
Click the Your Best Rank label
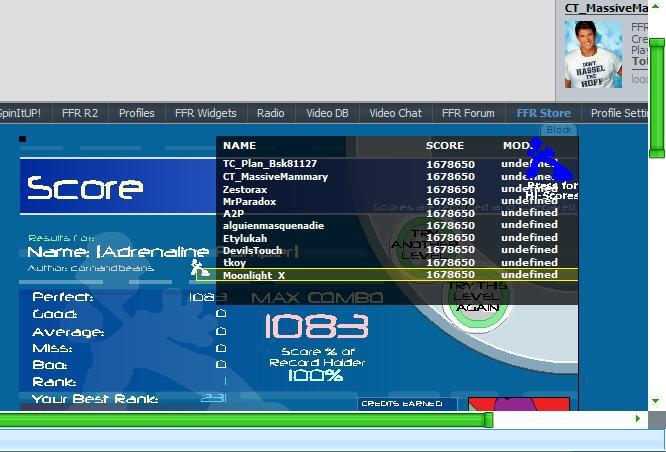click(95, 399)
